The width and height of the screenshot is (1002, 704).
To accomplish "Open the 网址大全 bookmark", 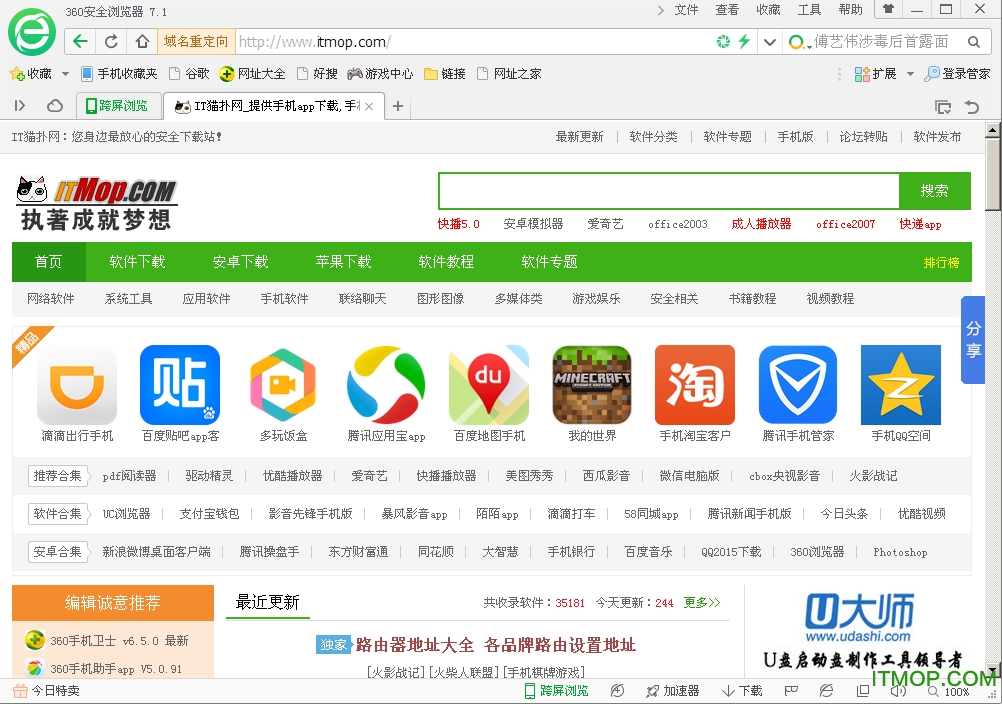I will coord(252,74).
